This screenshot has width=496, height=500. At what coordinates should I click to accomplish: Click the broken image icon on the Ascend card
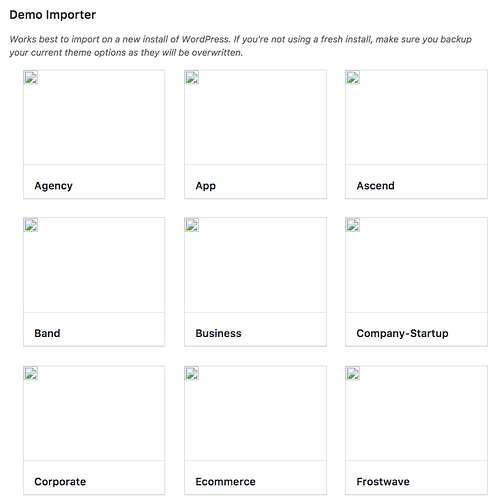353,77
